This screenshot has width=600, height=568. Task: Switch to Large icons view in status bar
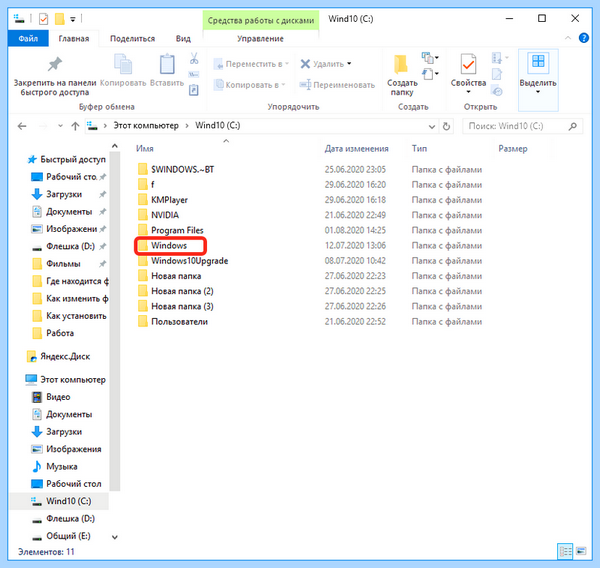click(x=581, y=551)
